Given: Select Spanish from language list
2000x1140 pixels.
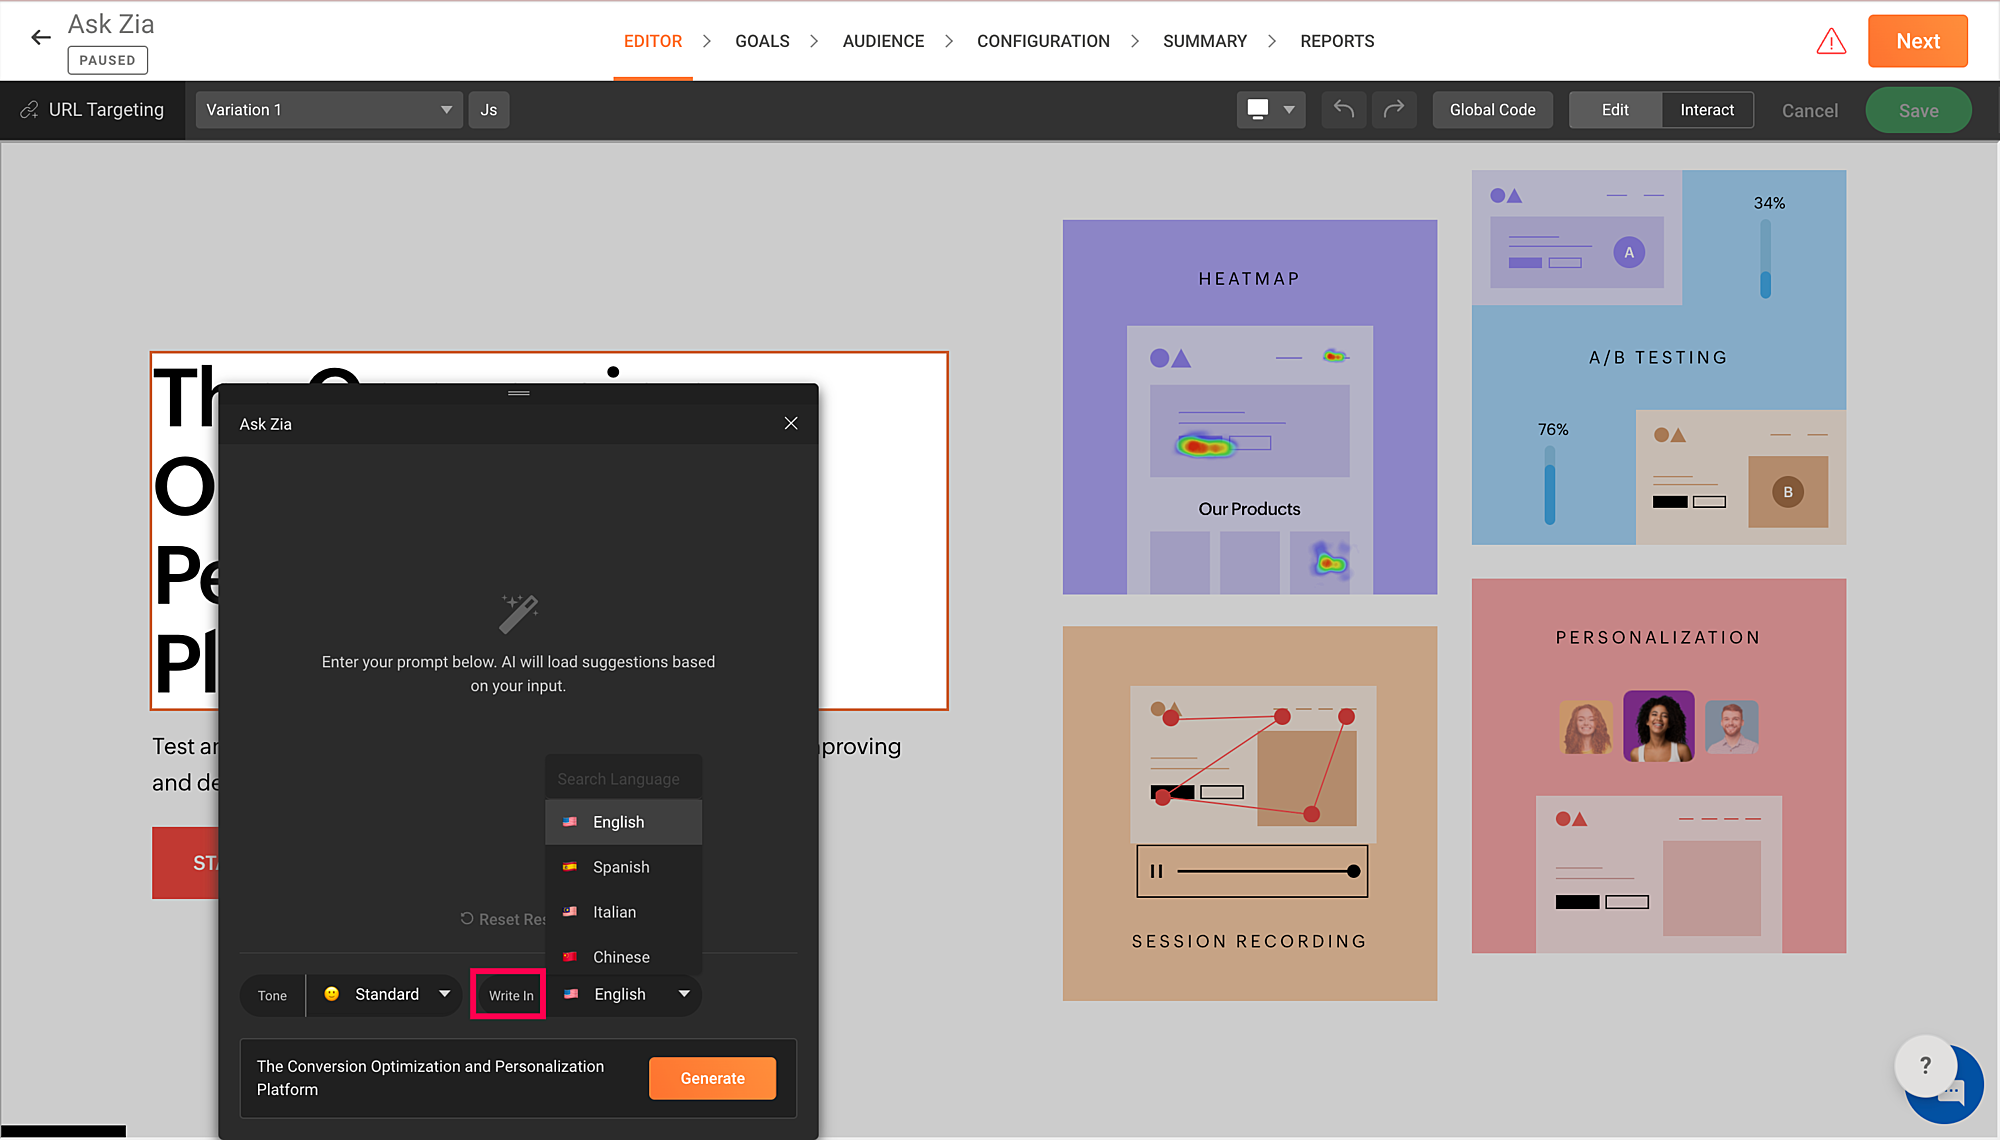Looking at the screenshot, I should click(x=621, y=867).
